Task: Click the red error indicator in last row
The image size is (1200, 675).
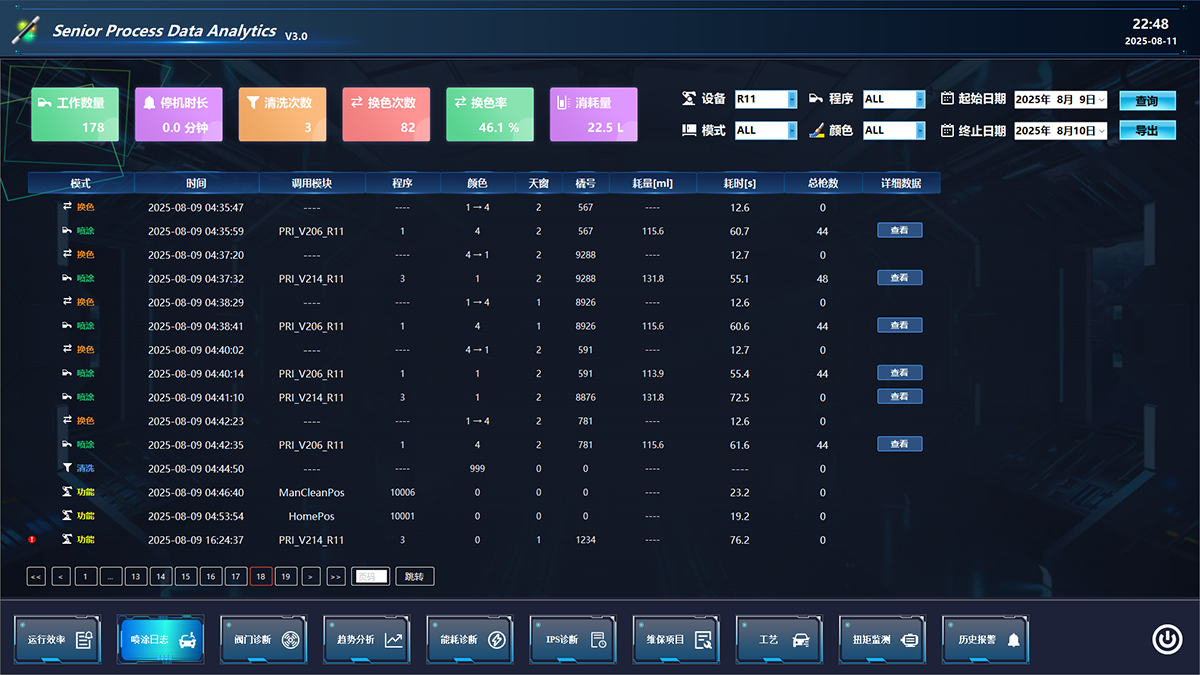Action: (32, 540)
